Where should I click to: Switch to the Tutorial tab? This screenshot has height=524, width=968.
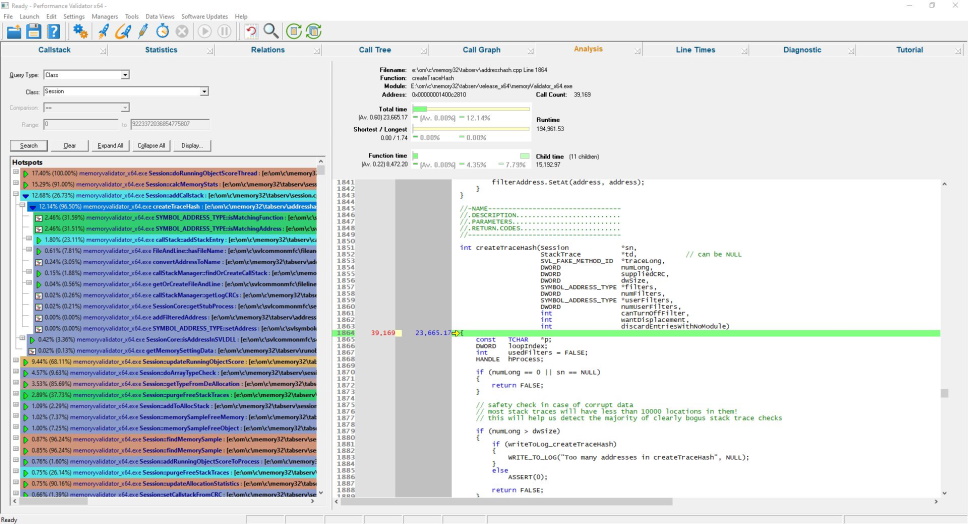(x=909, y=50)
